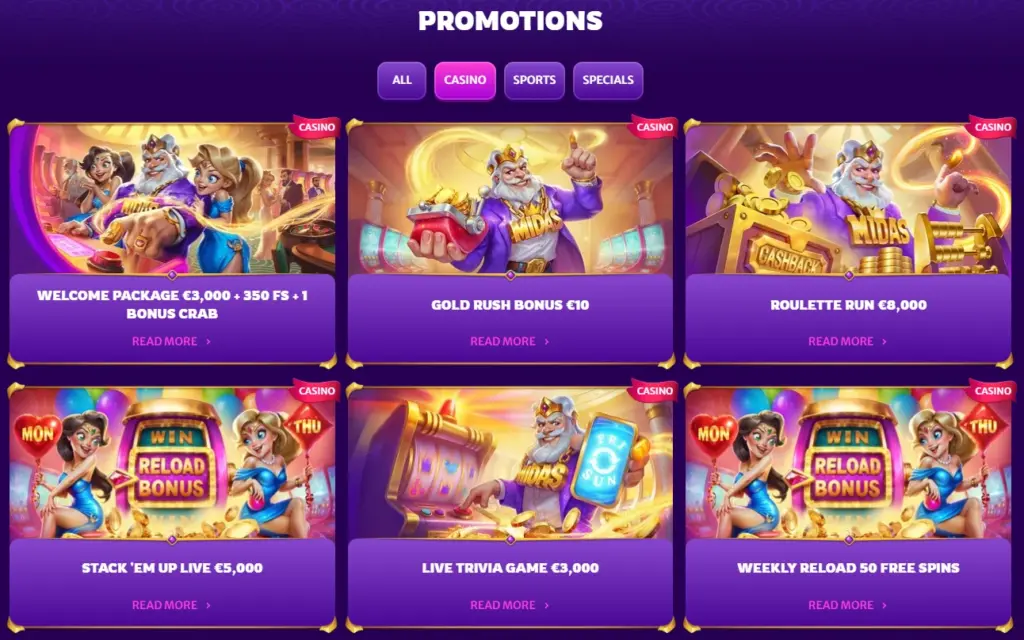Screen dimensions: 1024x640
Task: Show the SPECIALS promotions tab
Action: (x=608, y=80)
